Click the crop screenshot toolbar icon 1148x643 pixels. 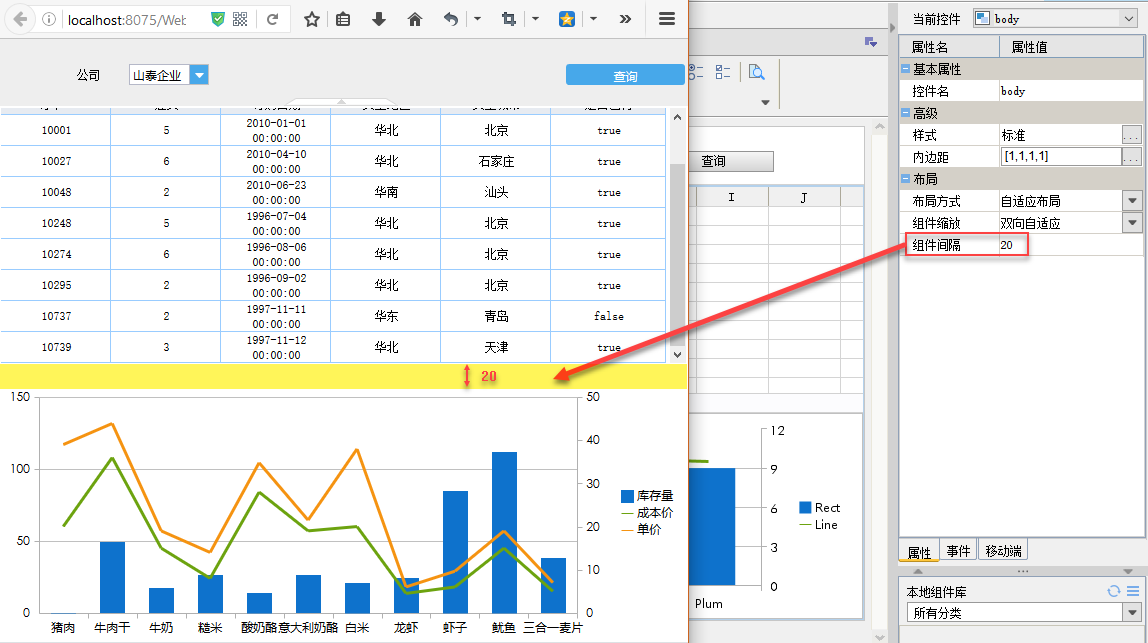pyautogui.click(x=509, y=20)
